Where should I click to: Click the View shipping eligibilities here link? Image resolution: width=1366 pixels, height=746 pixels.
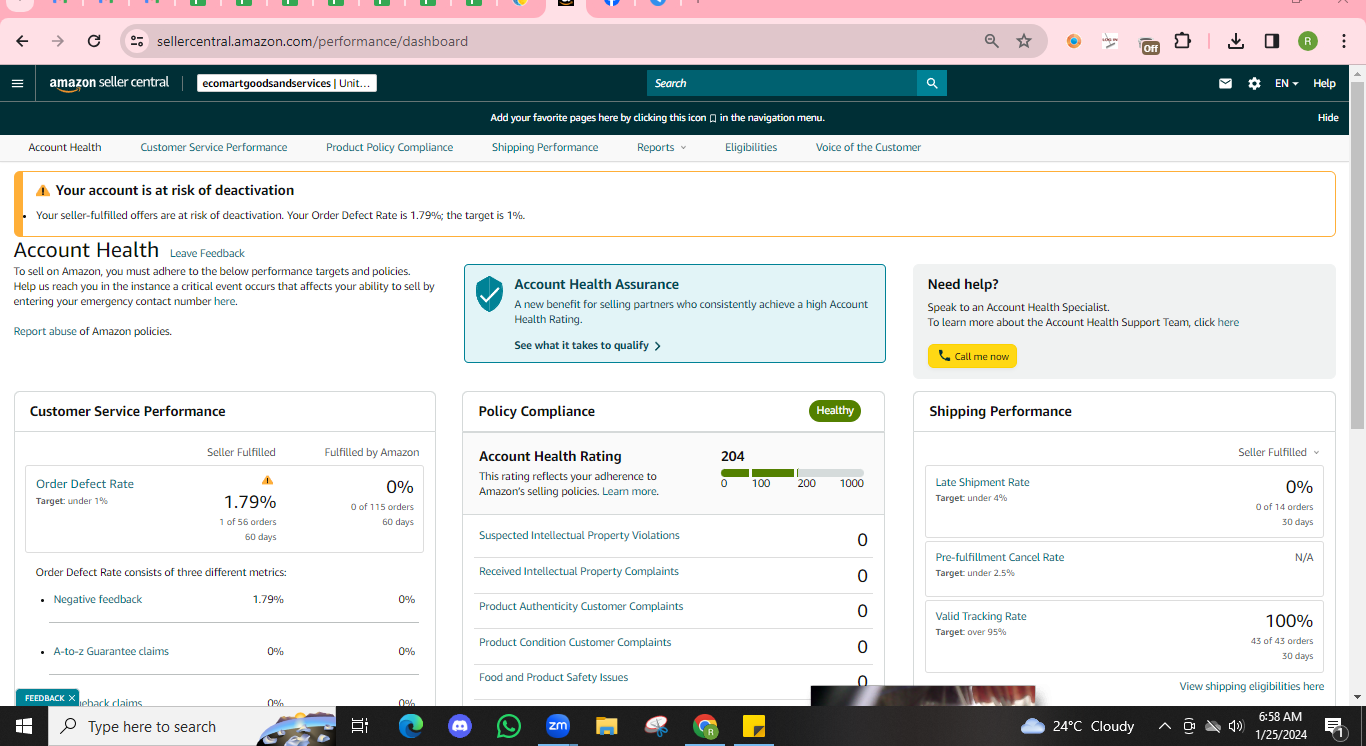pos(1252,686)
